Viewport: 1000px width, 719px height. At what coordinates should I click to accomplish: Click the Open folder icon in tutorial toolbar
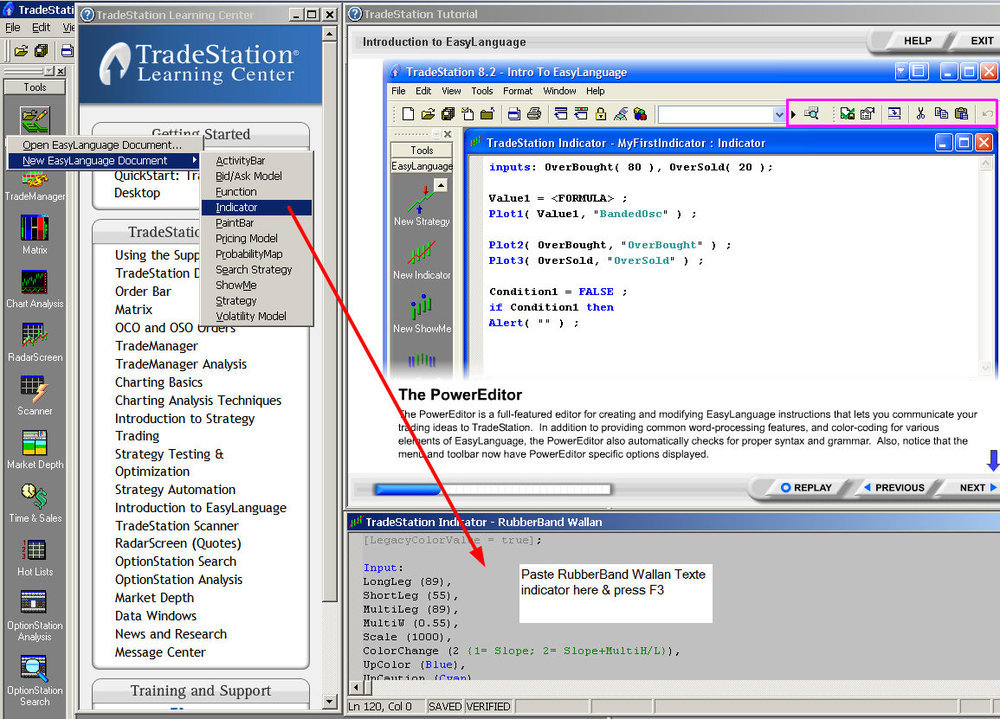pos(428,114)
